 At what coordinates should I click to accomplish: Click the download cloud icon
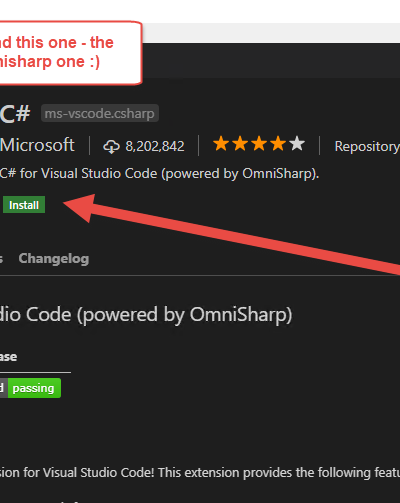[x=111, y=147]
